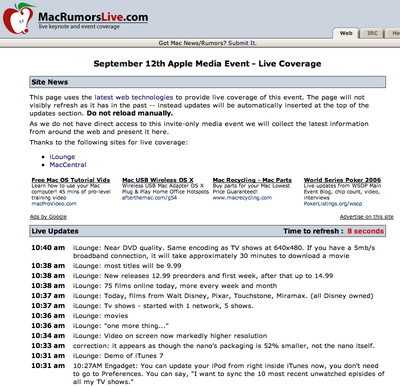This screenshot has height=386, width=400.
Task: Switch to the IRC tab
Action: 372,33
